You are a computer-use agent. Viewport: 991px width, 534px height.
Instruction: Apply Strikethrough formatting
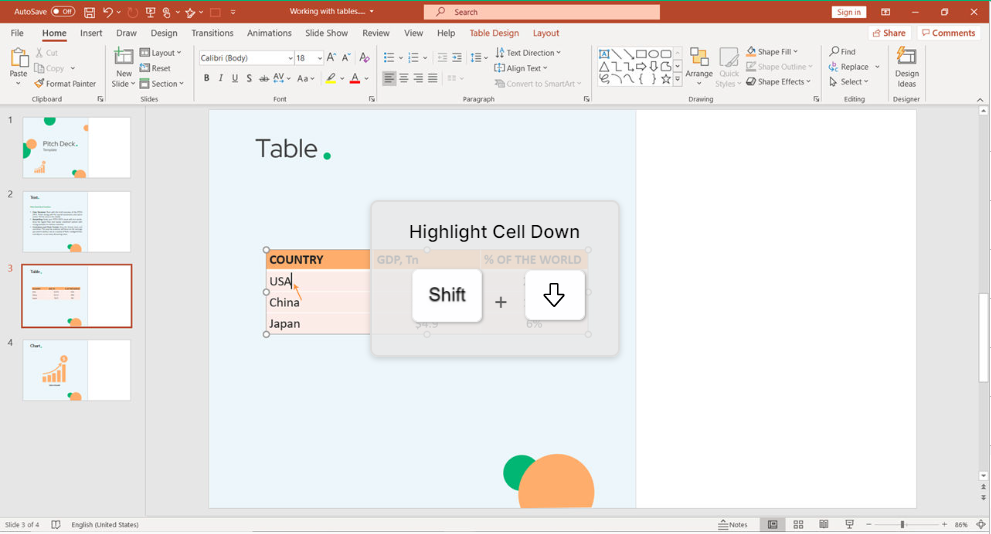click(x=264, y=78)
